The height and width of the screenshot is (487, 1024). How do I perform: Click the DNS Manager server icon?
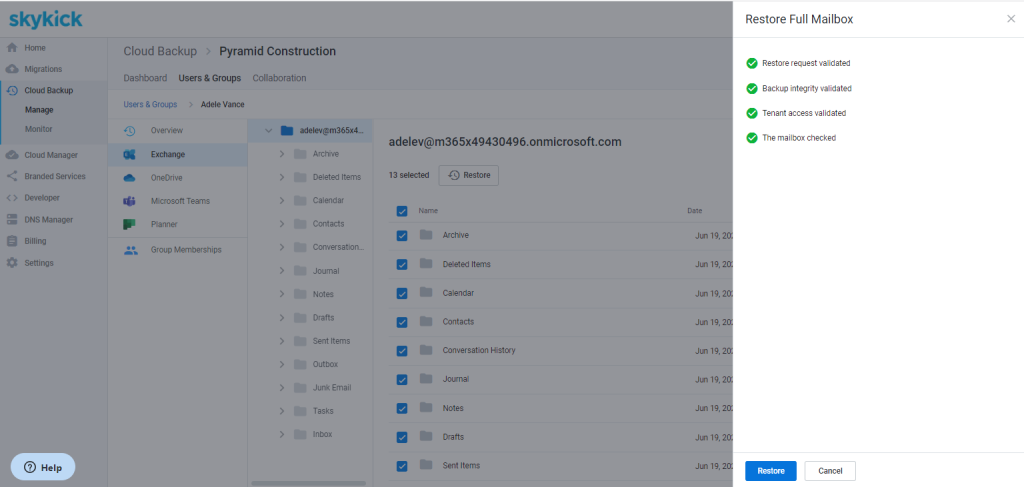[11, 219]
